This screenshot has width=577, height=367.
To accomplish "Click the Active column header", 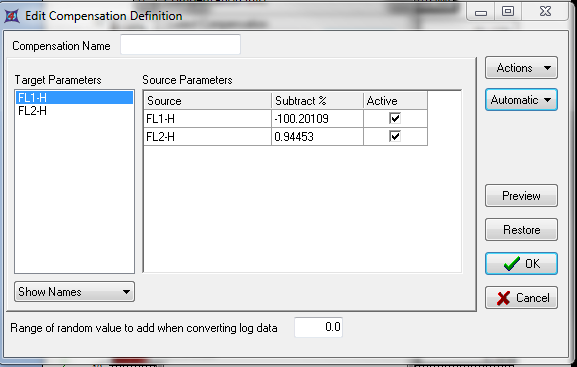I will click(395, 100).
